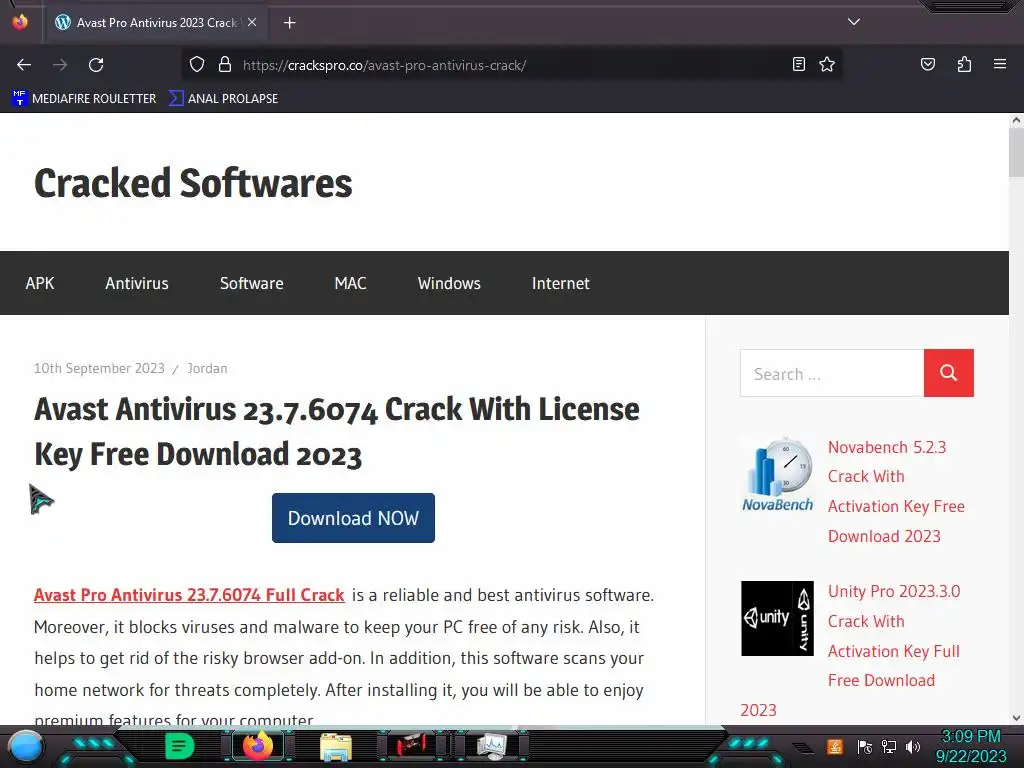The width and height of the screenshot is (1024, 768).
Task: Click the post date 10th September 2023
Action: click(x=99, y=368)
